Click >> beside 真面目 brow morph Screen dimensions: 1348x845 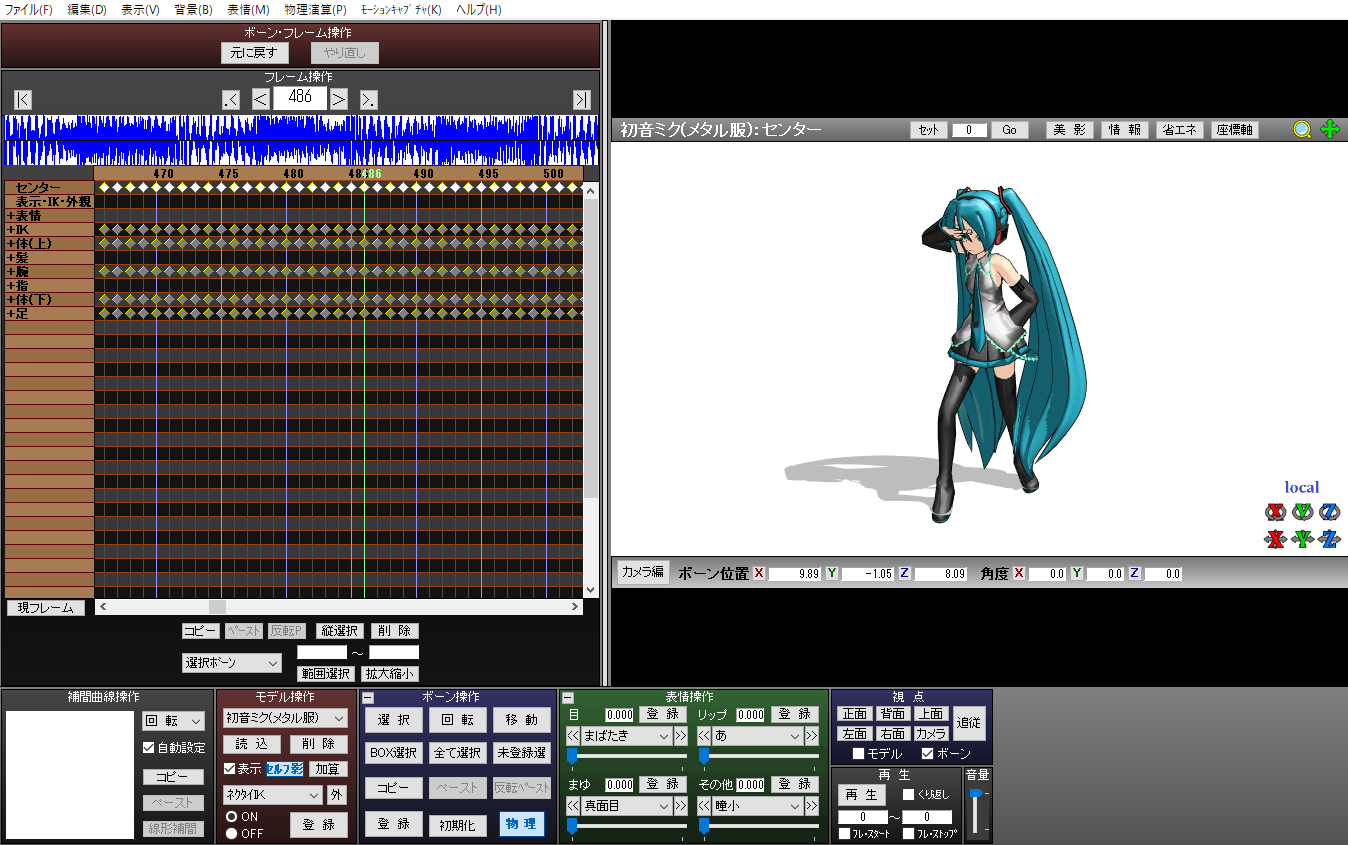point(680,806)
